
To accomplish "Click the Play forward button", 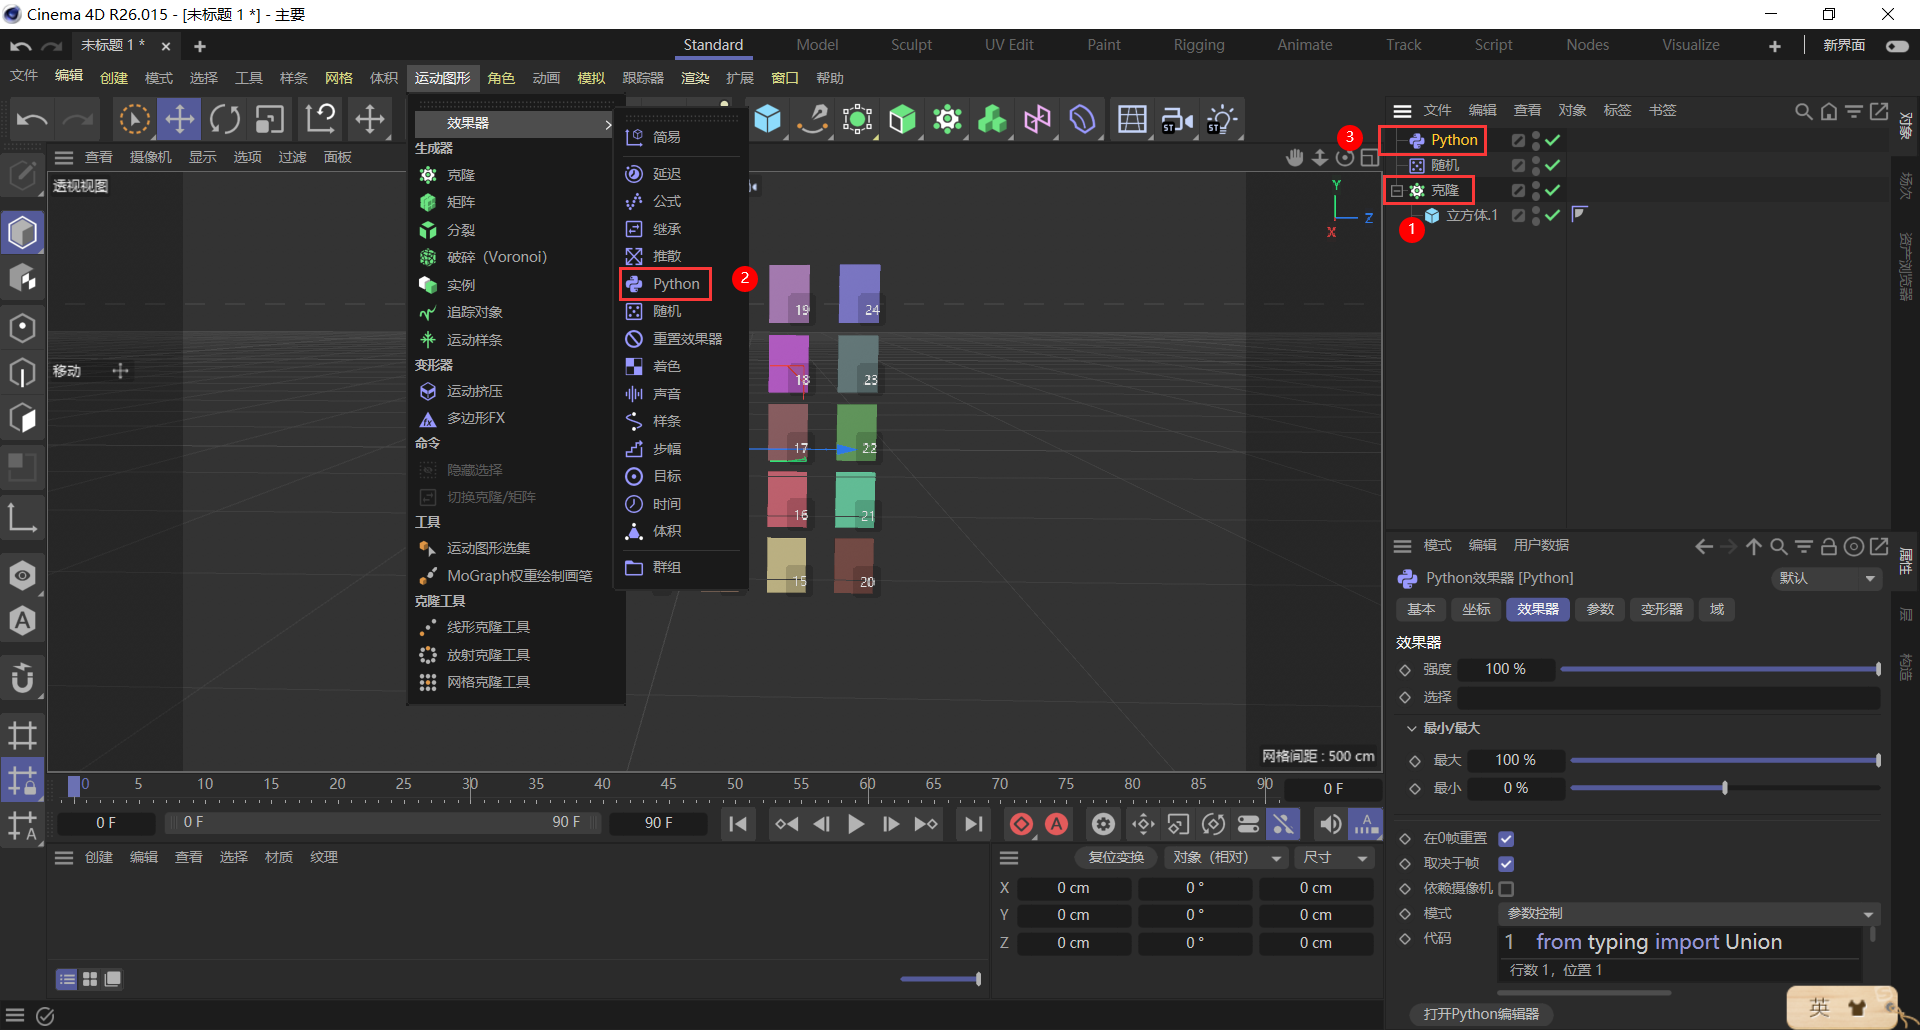I will coord(856,824).
